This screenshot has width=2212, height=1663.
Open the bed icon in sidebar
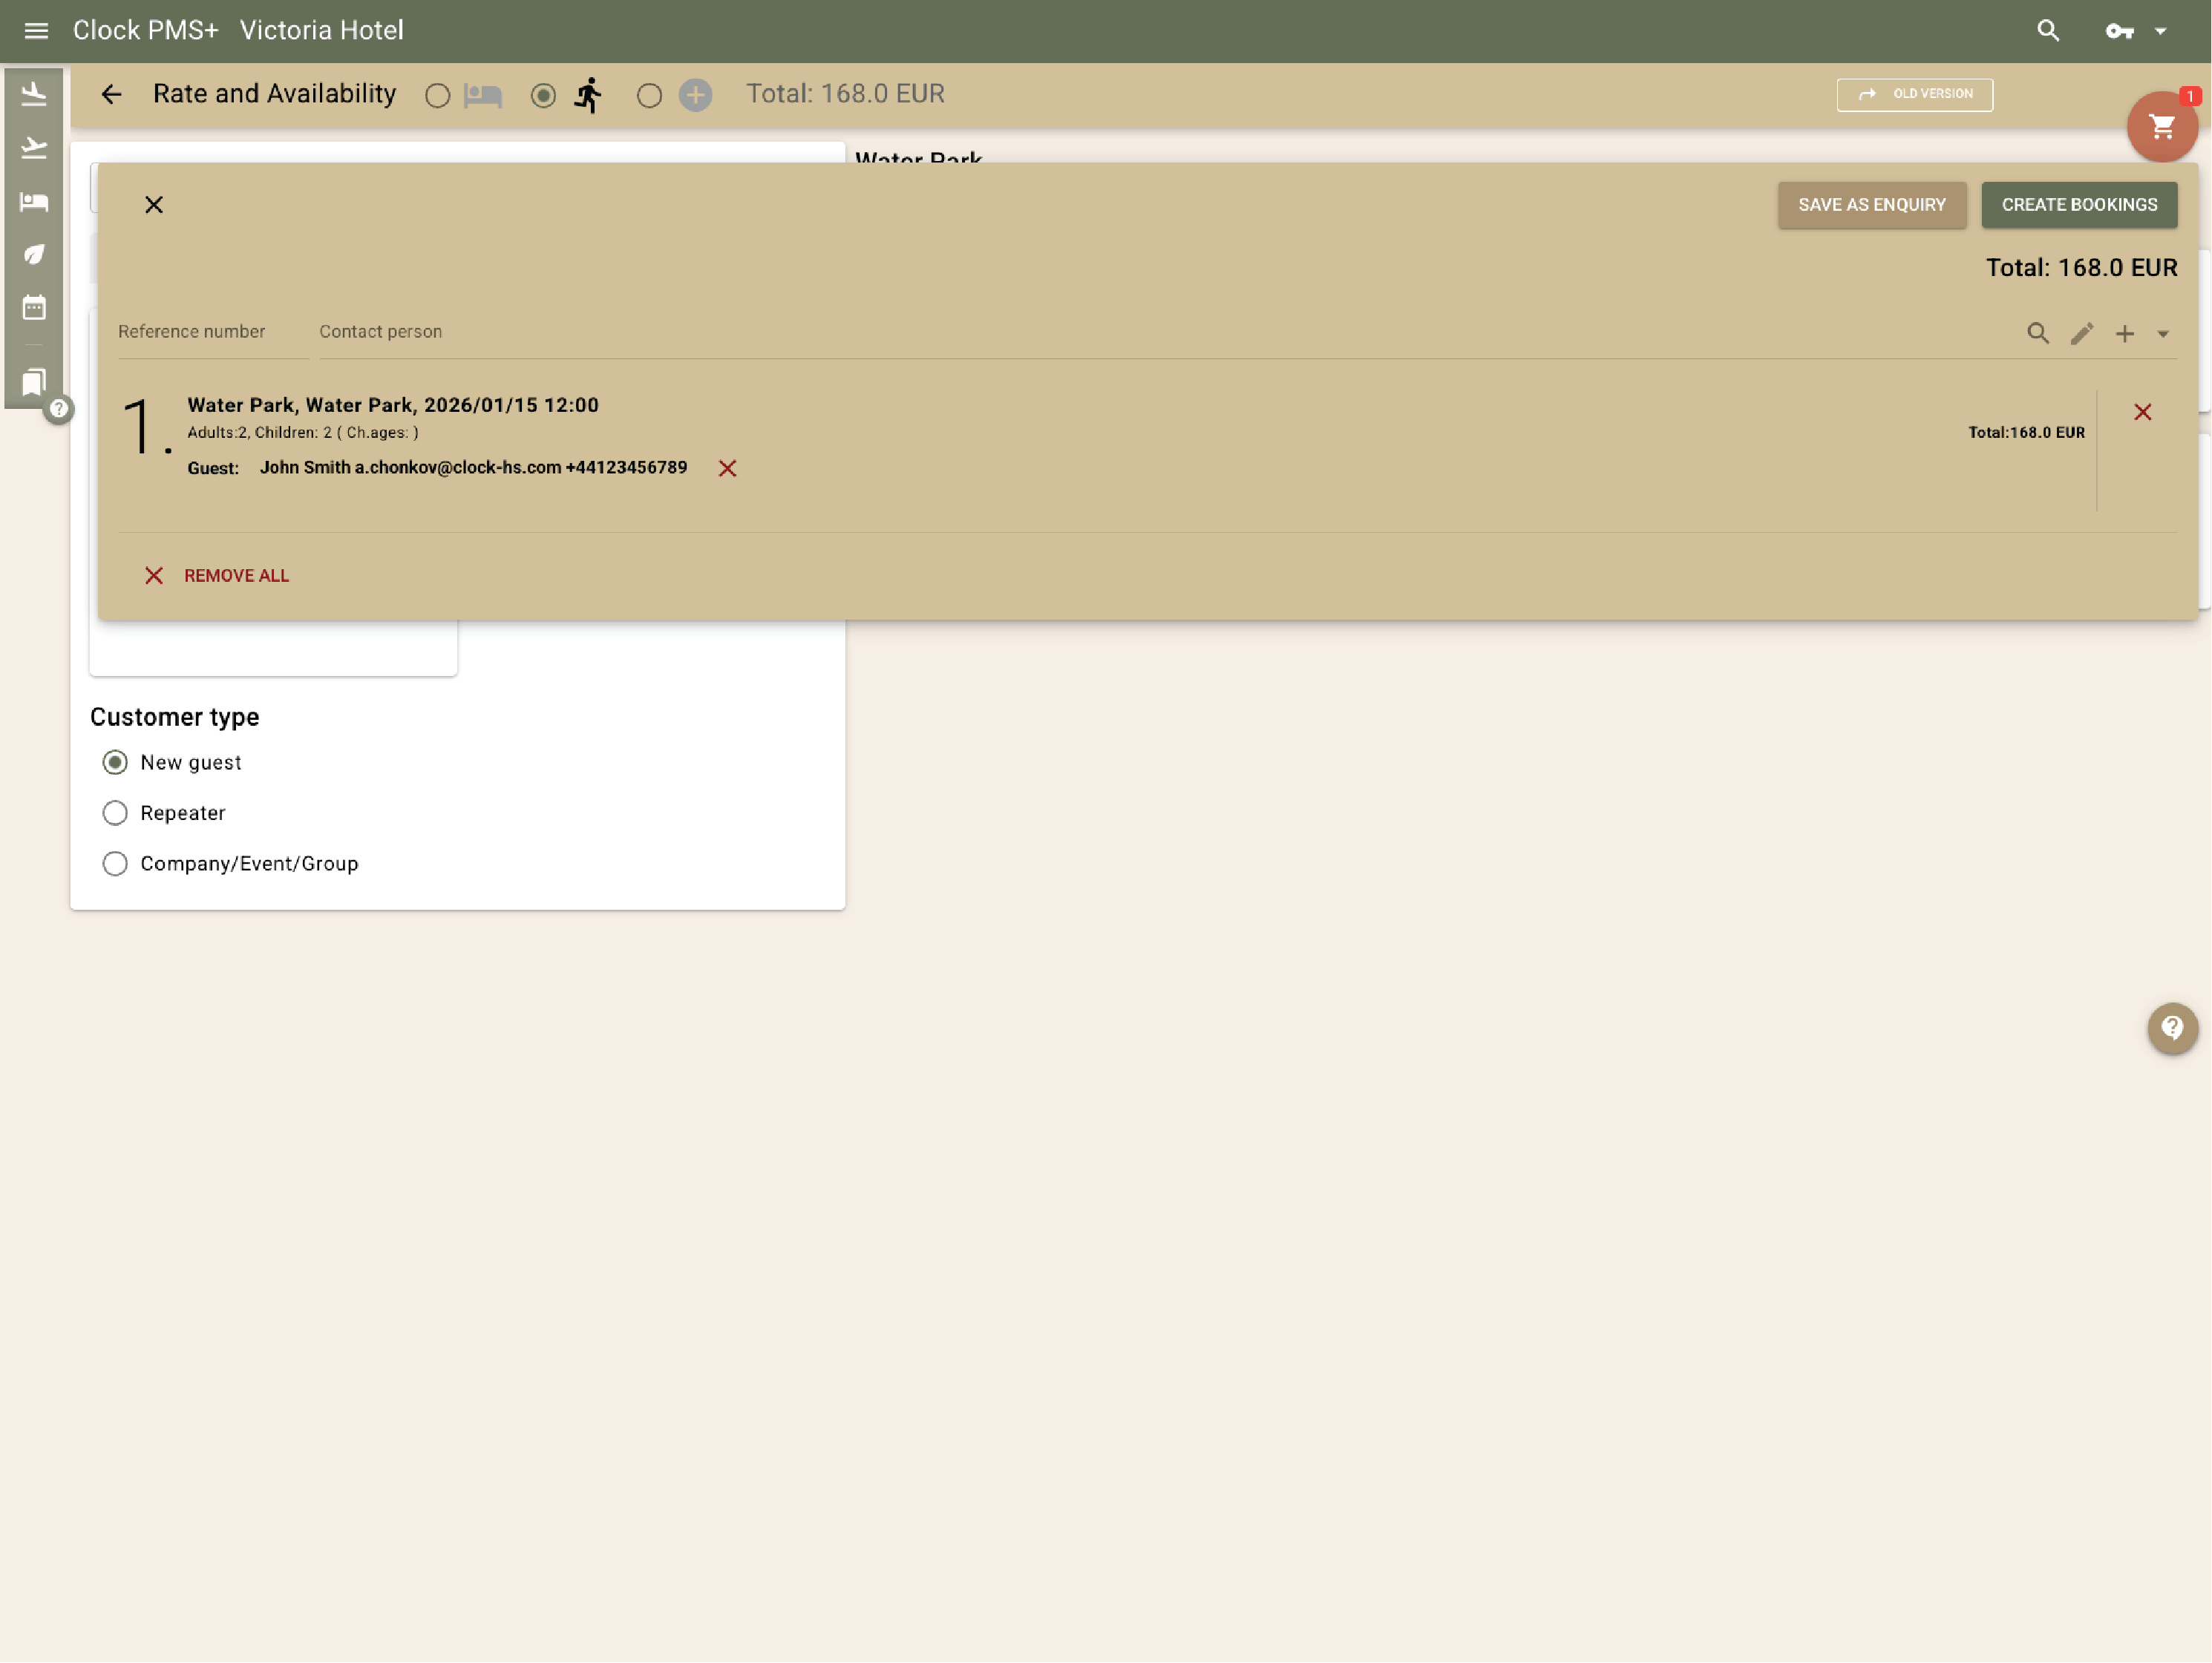pos(34,202)
